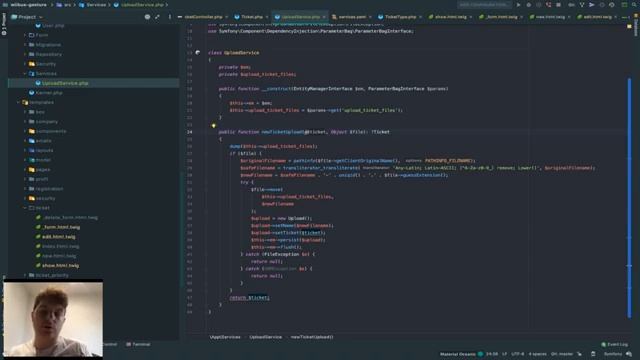Image resolution: width=640 pixels, height=360 pixels.
Task: Expand the Form folder in project tree
Action: click(25, 35)
